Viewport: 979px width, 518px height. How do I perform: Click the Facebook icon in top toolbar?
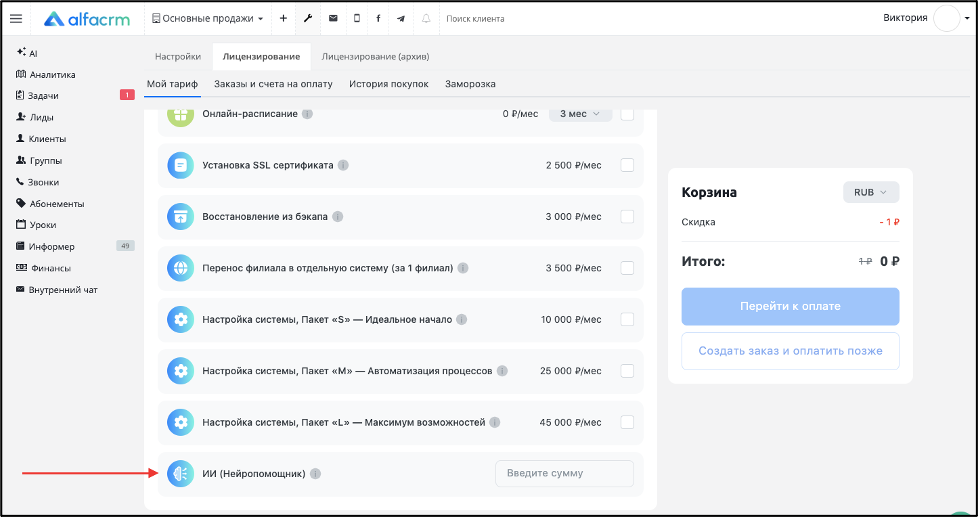378,19
